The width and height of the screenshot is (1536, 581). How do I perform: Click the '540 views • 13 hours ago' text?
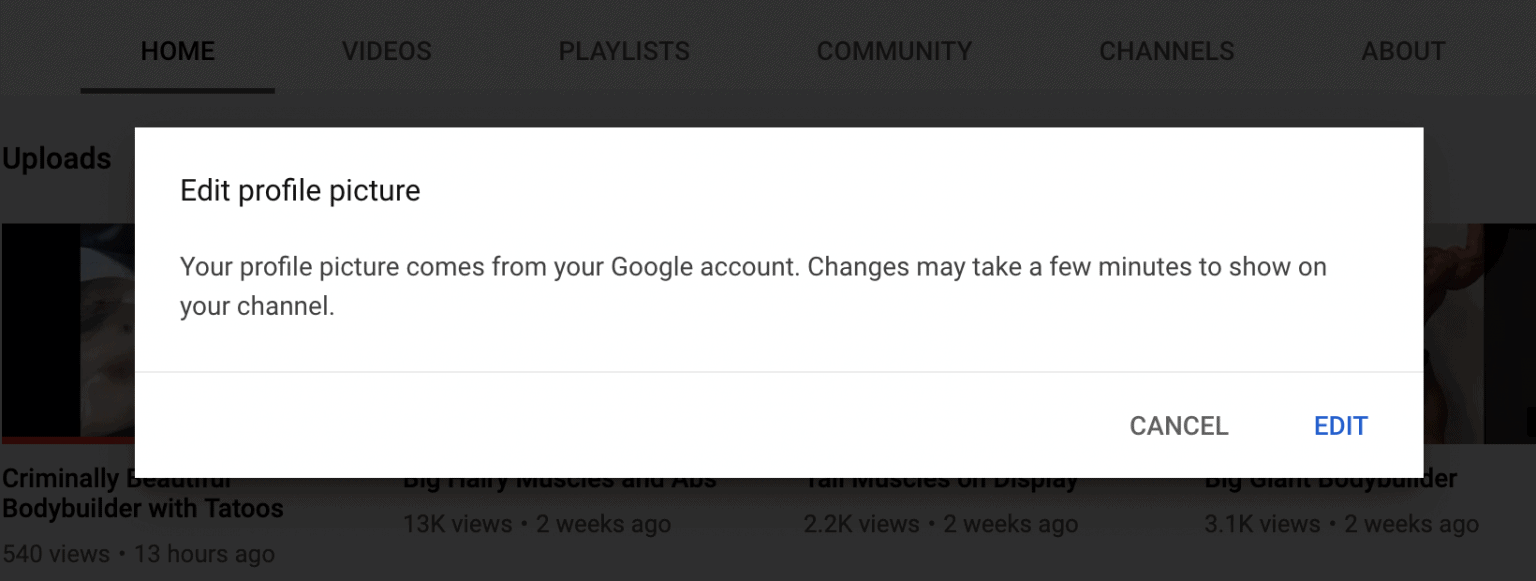(138, 554)
